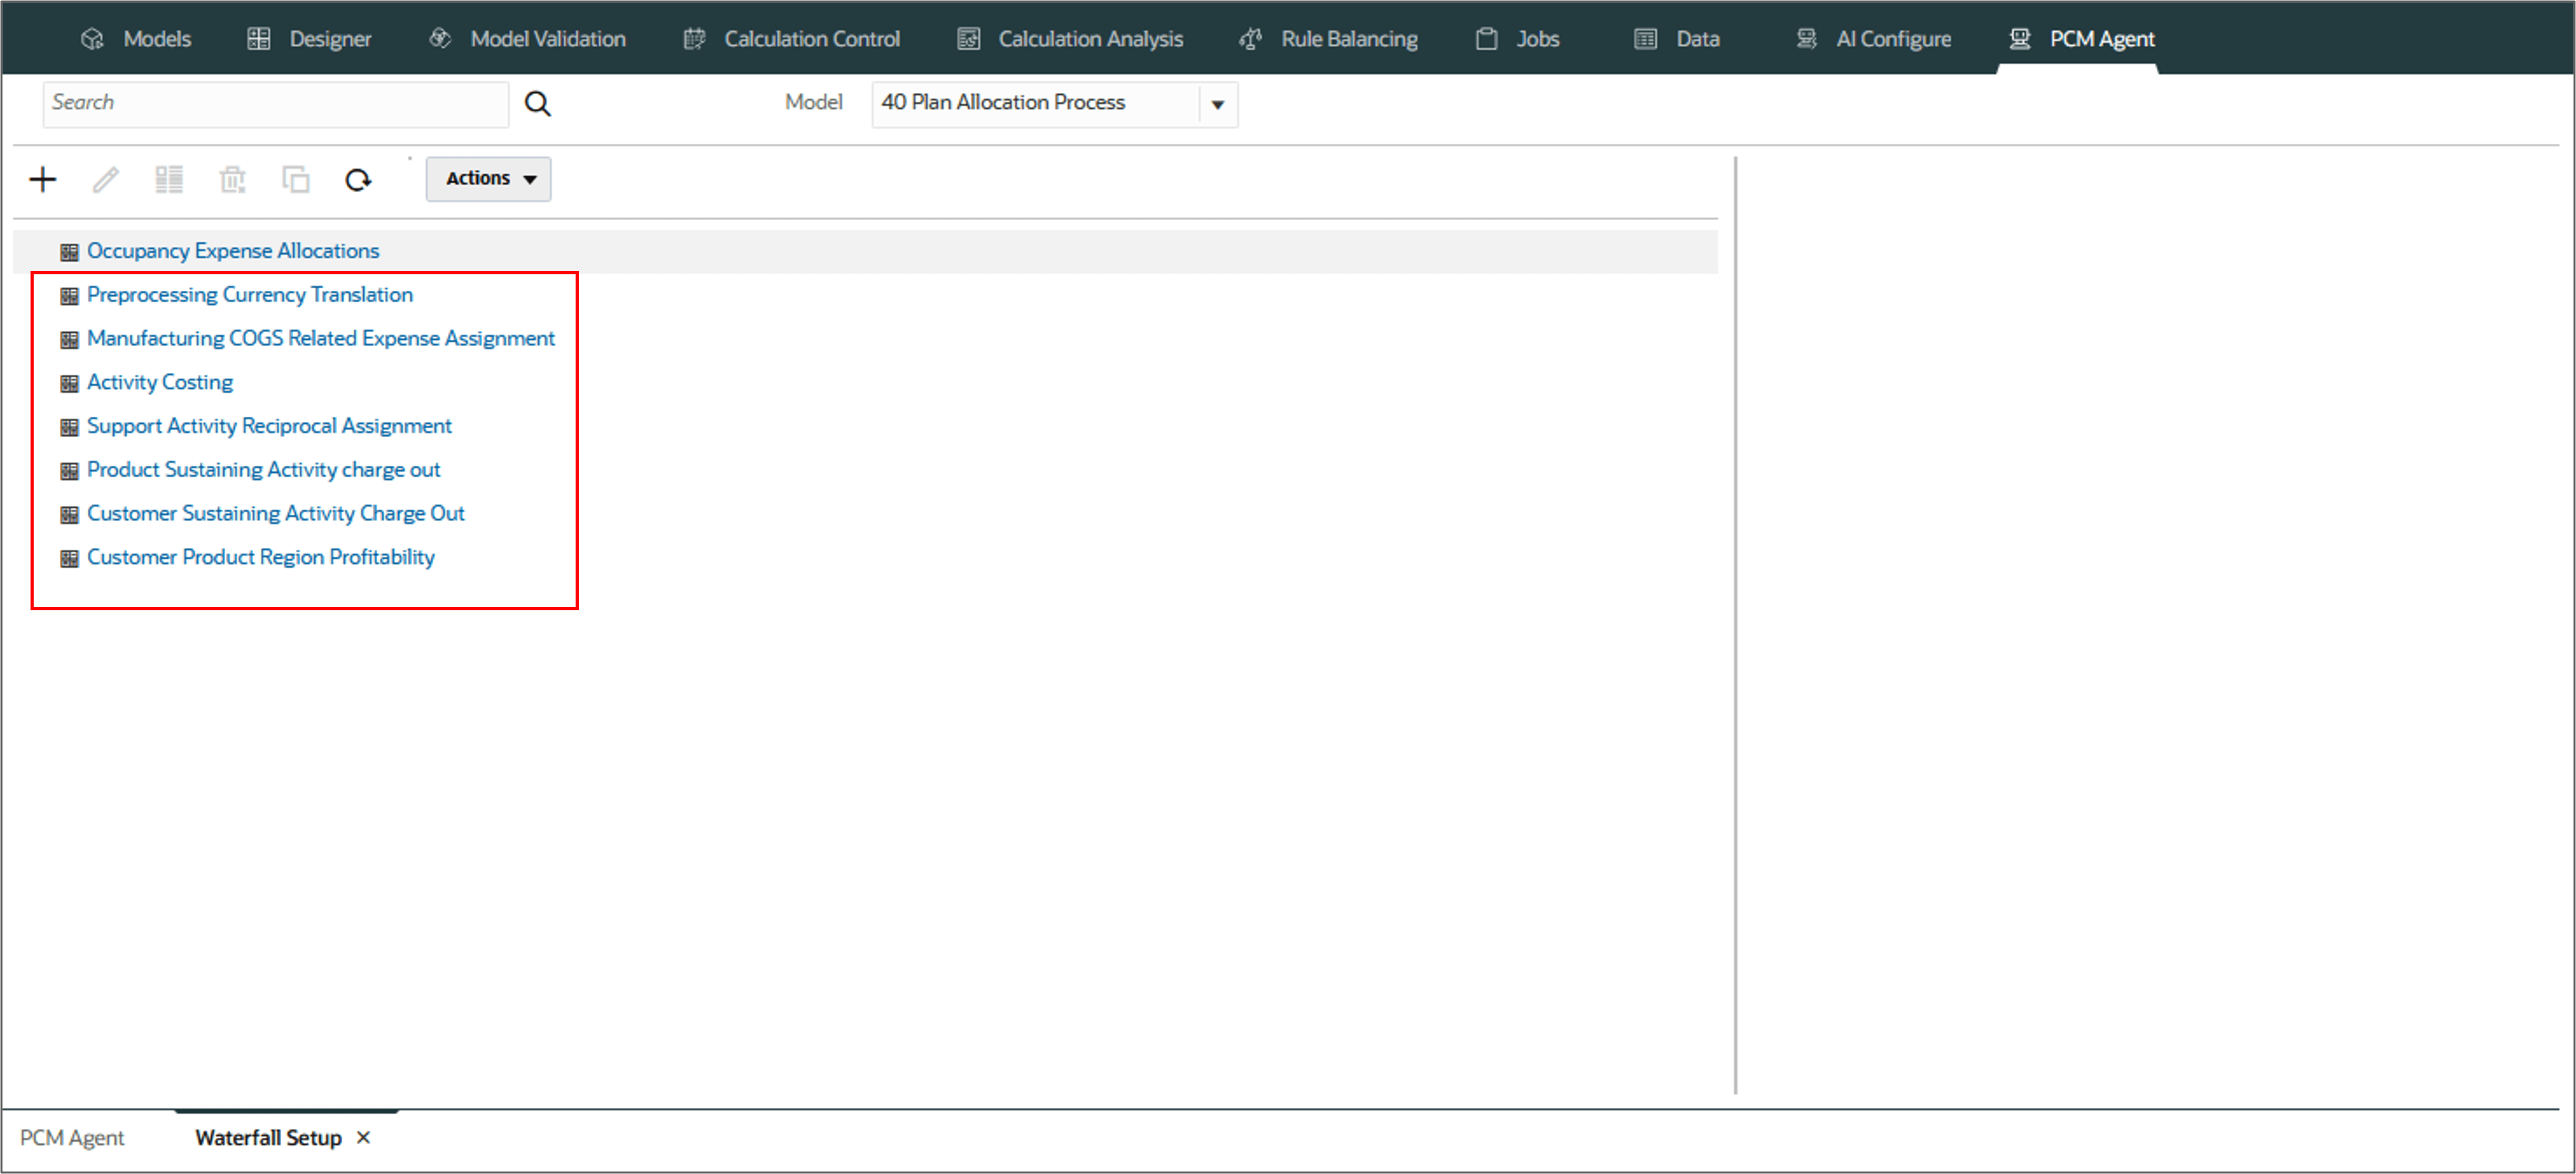Image resolution: width=2576 pixels, height=1174 pixels.
Task: Select Support Activity Reciprocal Assignment
Action: click(269, 426)
